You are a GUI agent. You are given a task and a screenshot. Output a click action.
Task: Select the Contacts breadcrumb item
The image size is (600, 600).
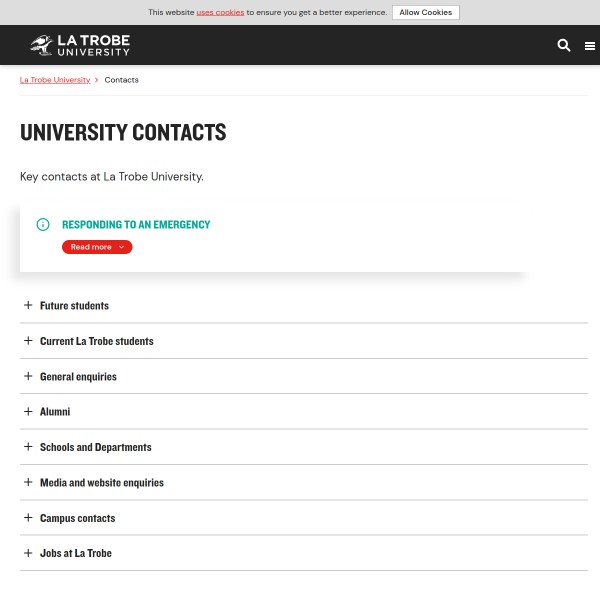click(122, 80)
